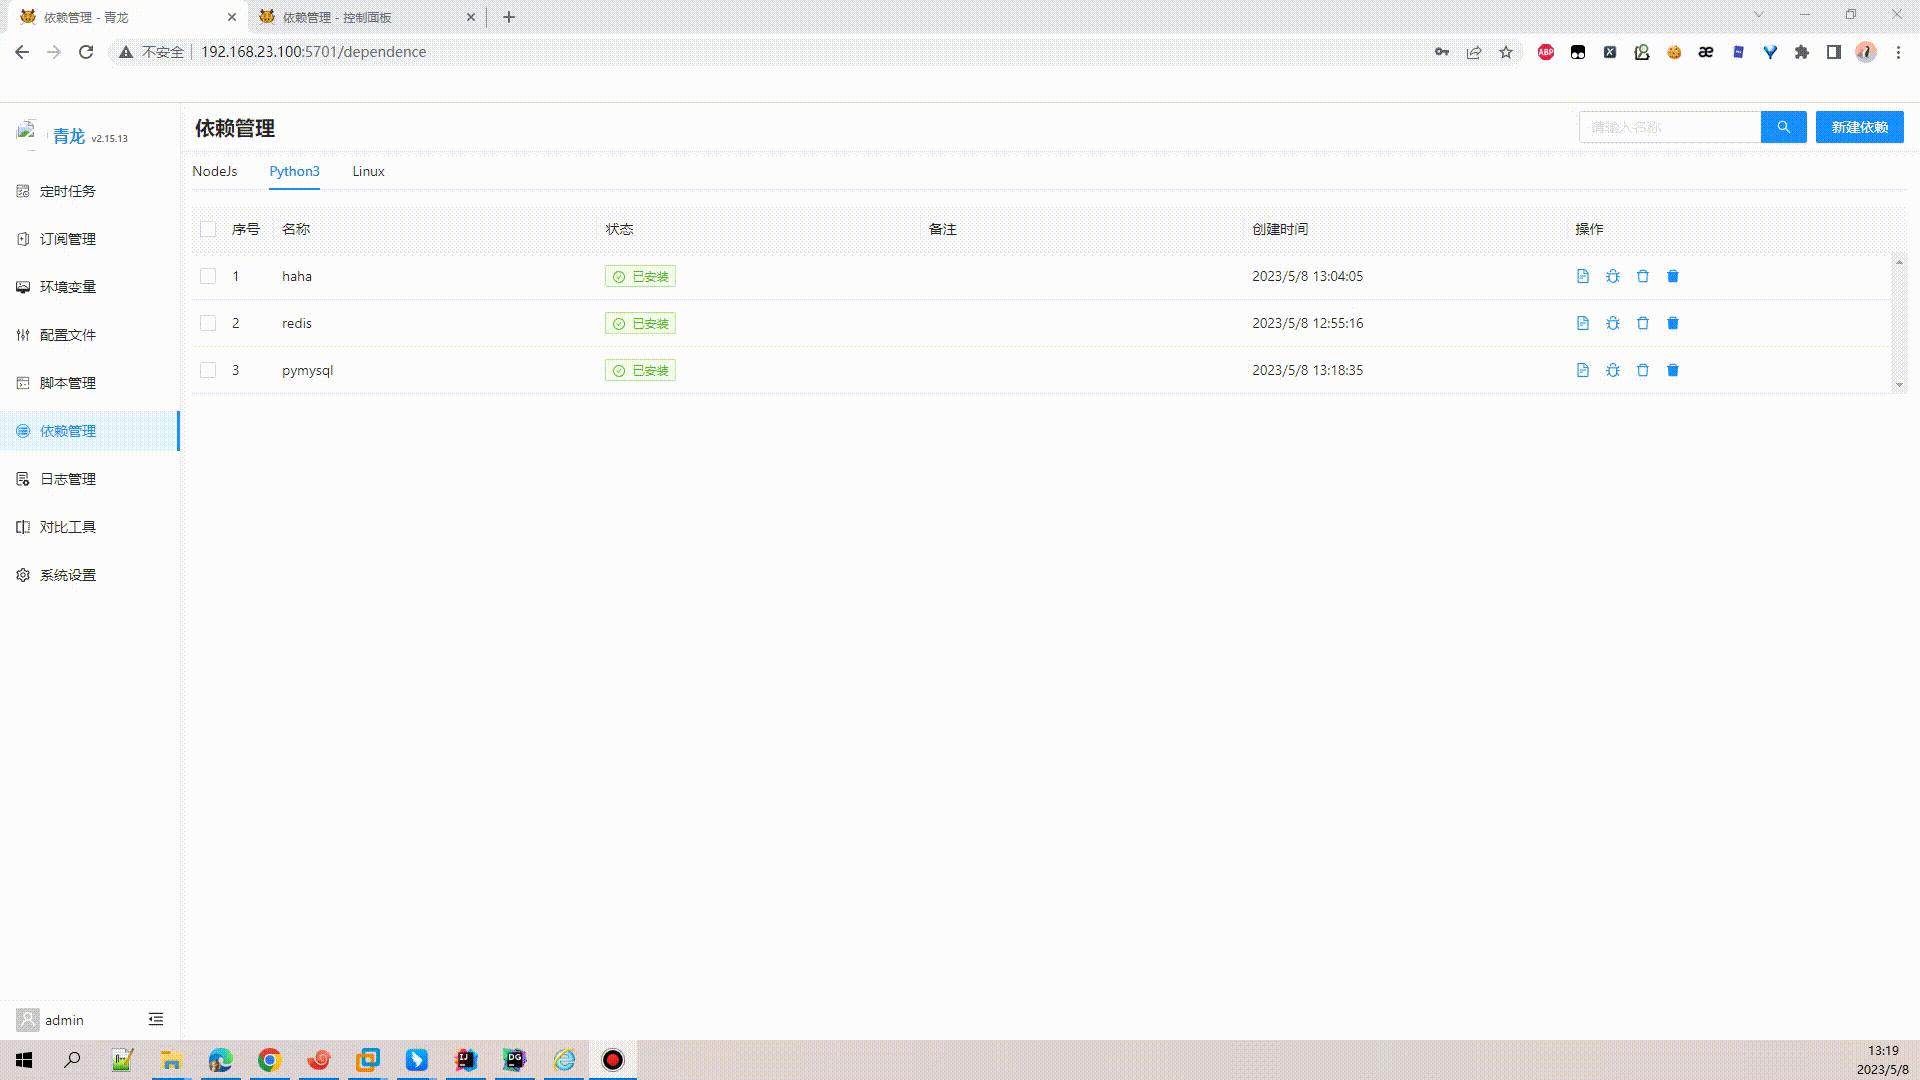The height and width of the screenshot is (1080, 1920).
Task: Check the box for the pymysql row
Action: coord(208,370)
